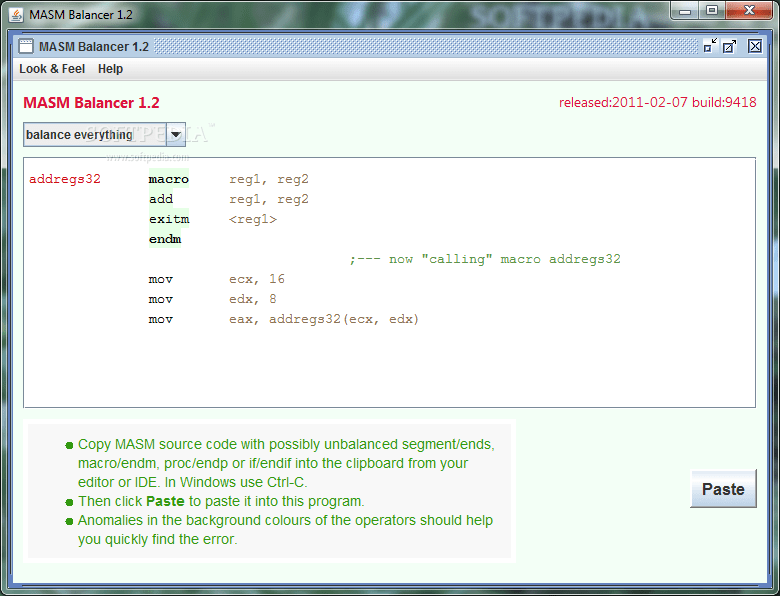The width and height of the screenshot is (780, 596).
Task: Open the Look & Feel menu
Action: click(x=52, y=69)
